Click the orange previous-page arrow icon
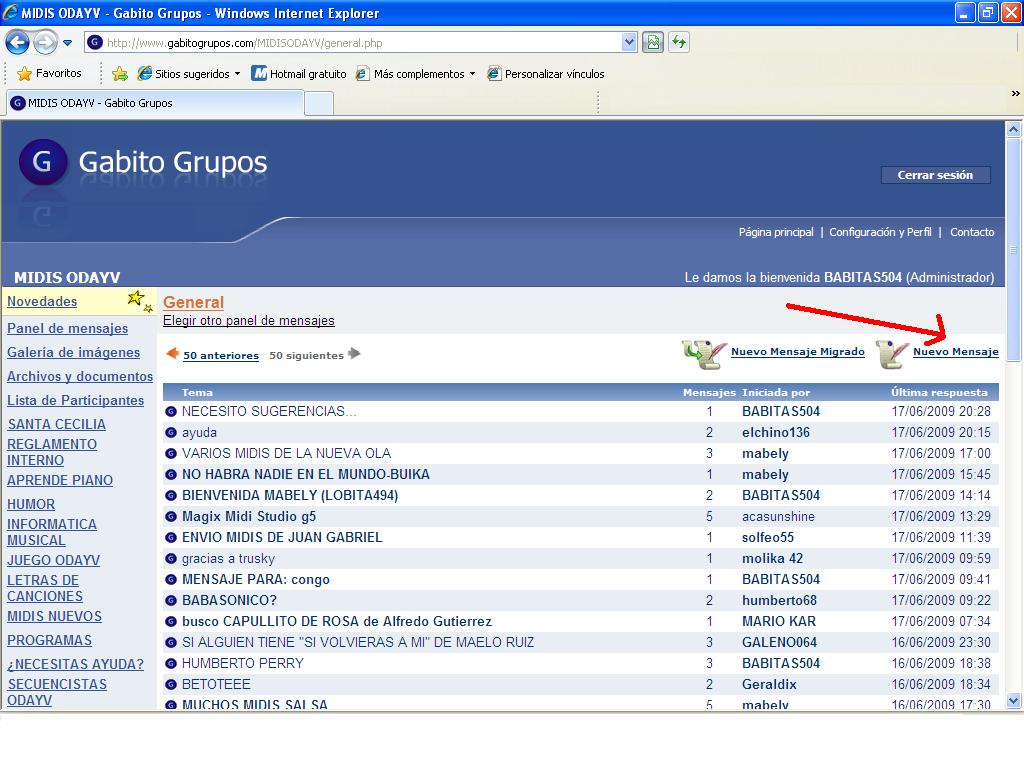The height and width of the screenshot is (768, 1024). pyautogui.click(x=172, y=354)
